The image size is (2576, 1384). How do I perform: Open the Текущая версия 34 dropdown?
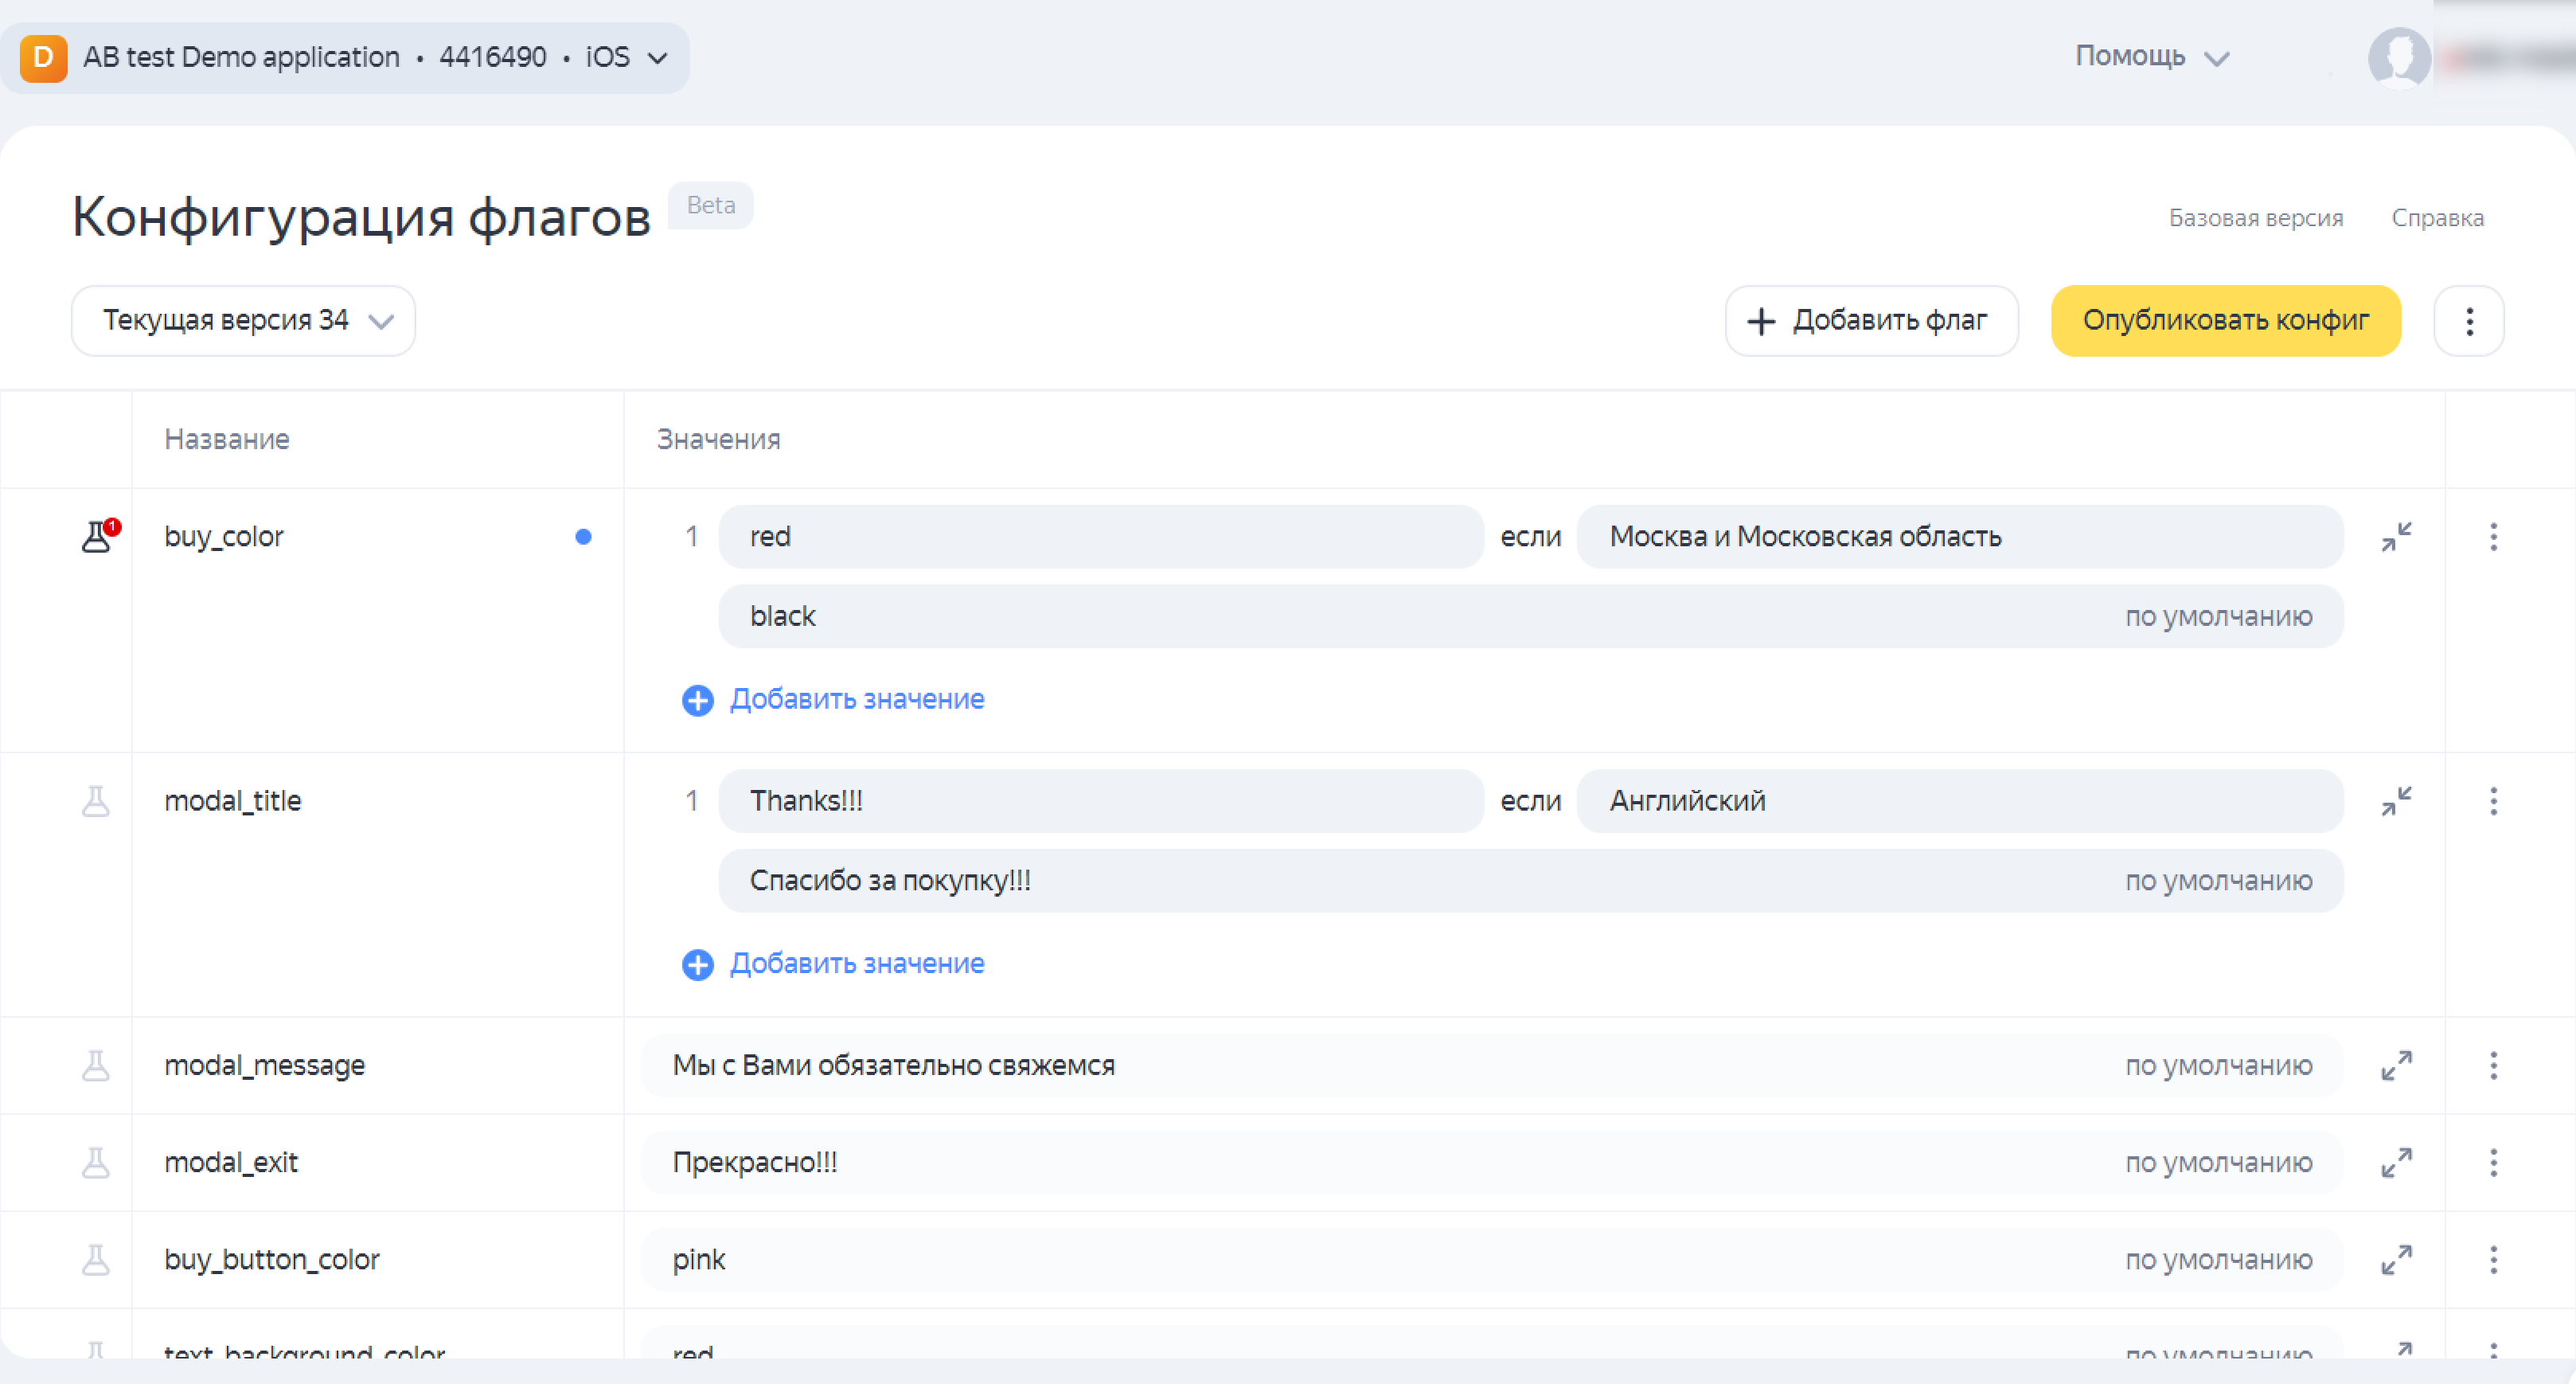pos(243,321)
